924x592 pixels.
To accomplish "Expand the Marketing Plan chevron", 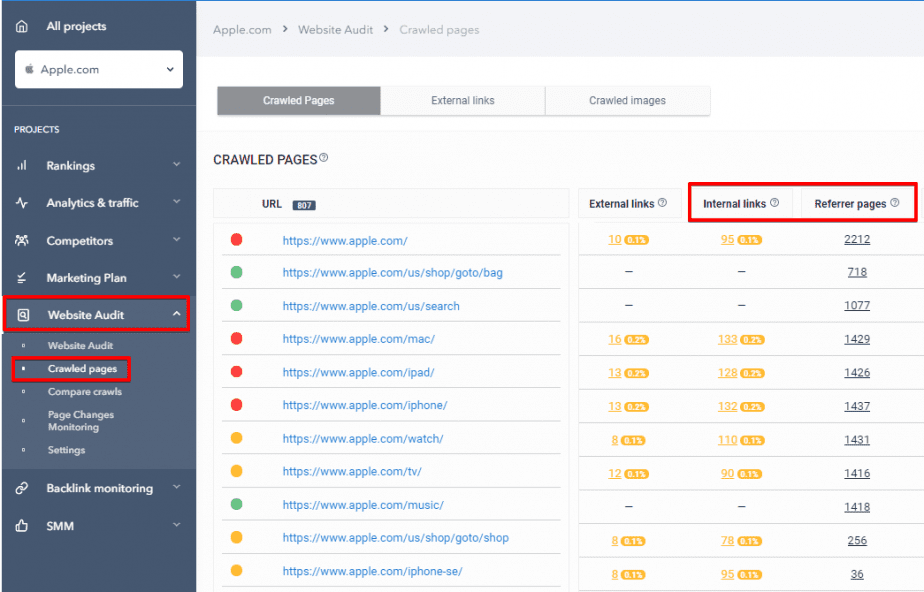I will (x=176, y=276).
